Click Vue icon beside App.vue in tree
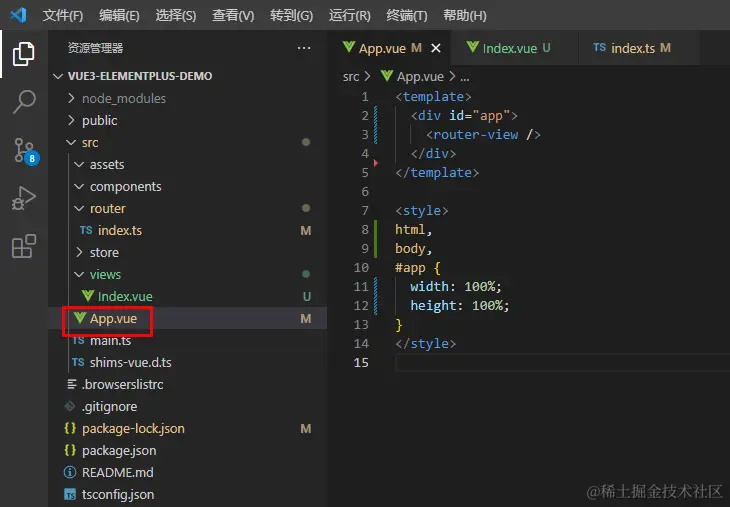730x507 pixels. 80,317
